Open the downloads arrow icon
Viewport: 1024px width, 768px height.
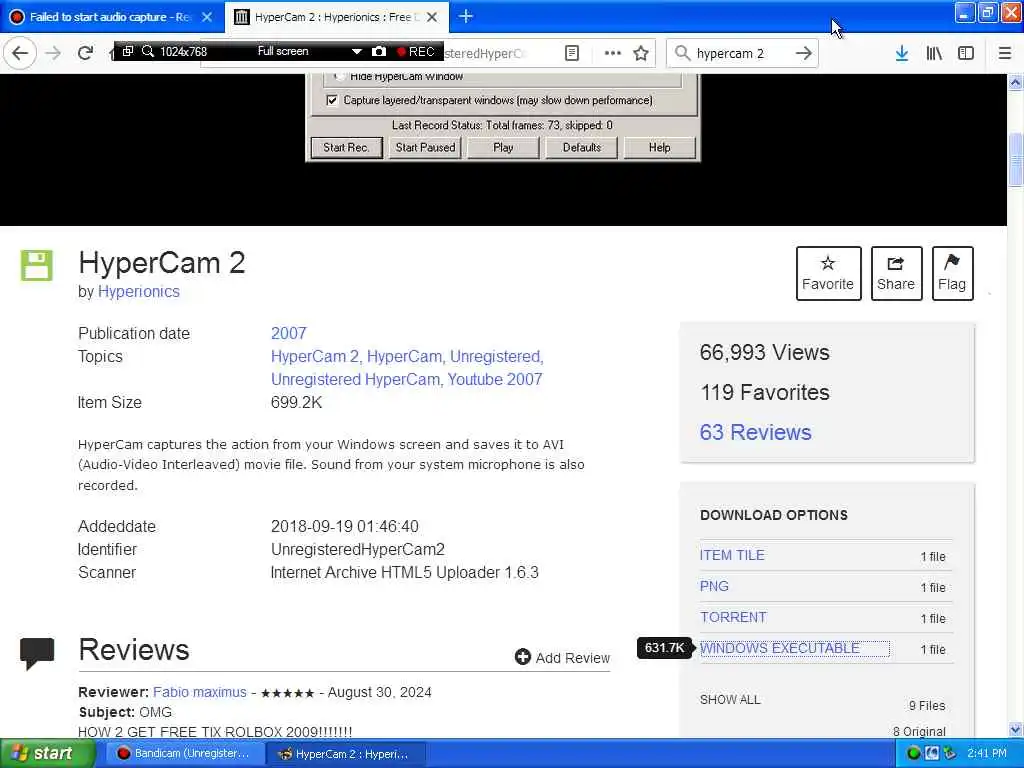pyautogui.click(x=902, y=53)
